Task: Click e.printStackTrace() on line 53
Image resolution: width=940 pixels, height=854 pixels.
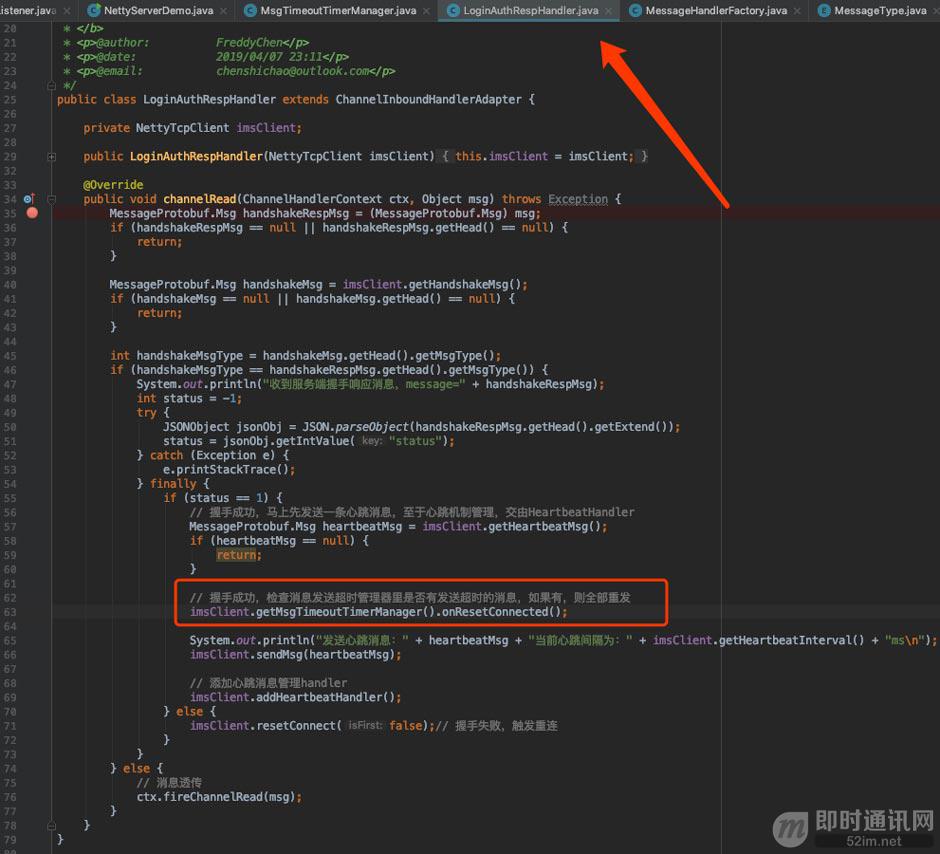Action: [226, 470]
